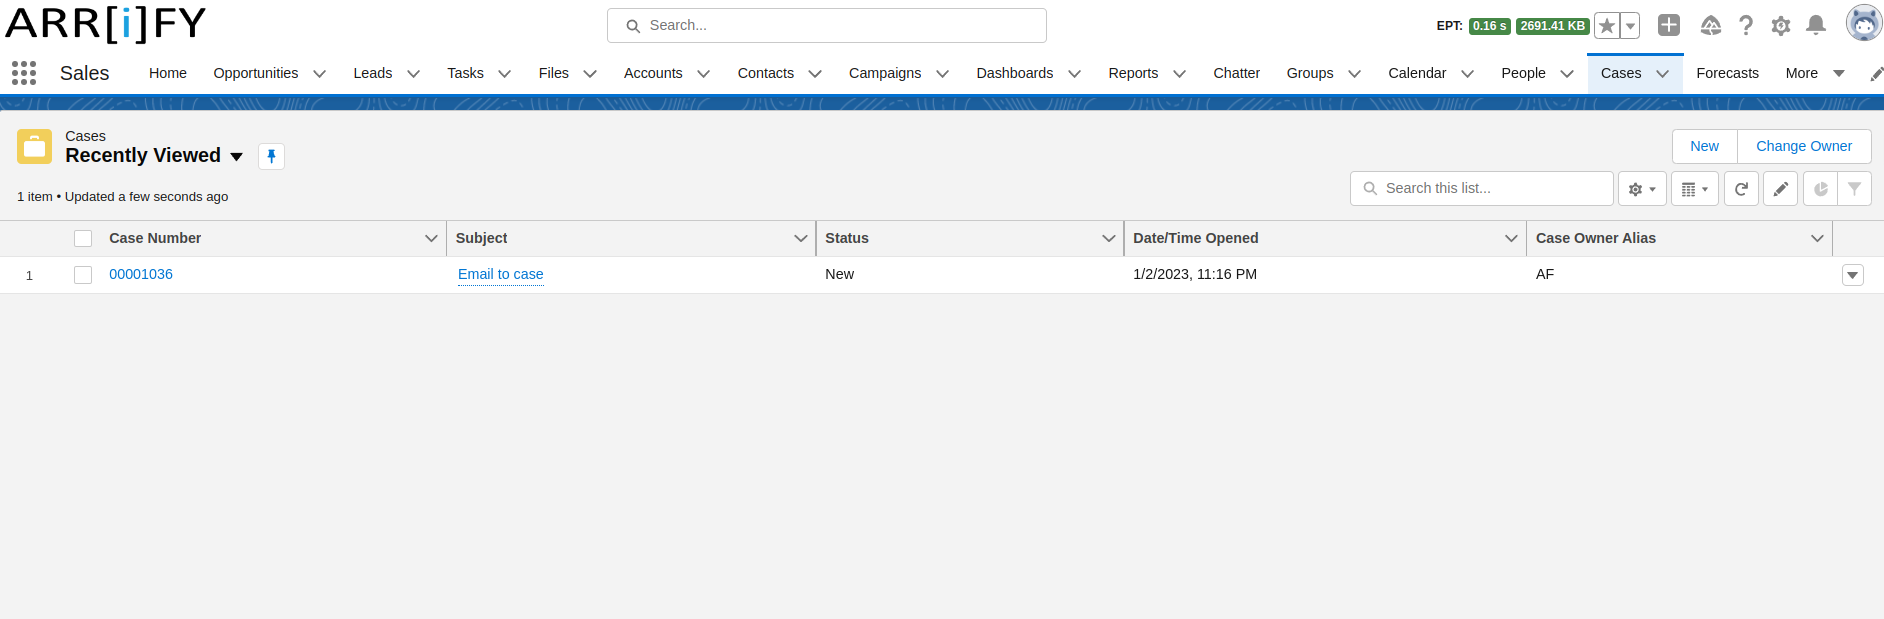
Task: Open row actions for case 00001036
Action: tap(1853, 275)
